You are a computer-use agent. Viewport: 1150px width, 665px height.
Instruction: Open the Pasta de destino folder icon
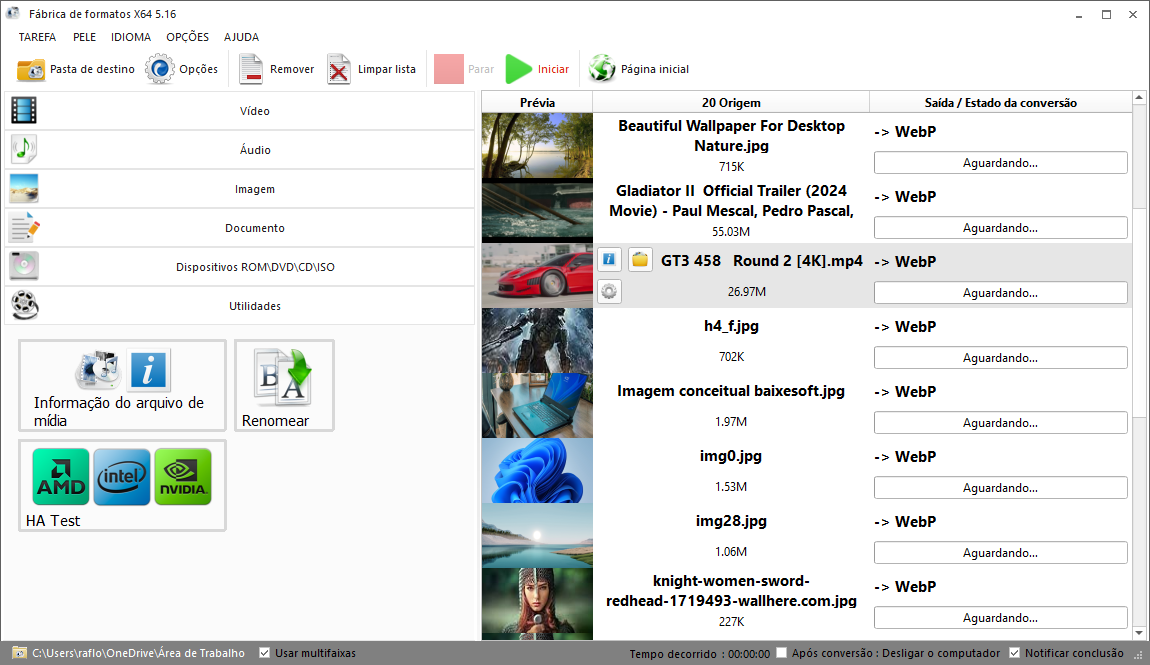[31, 70]
